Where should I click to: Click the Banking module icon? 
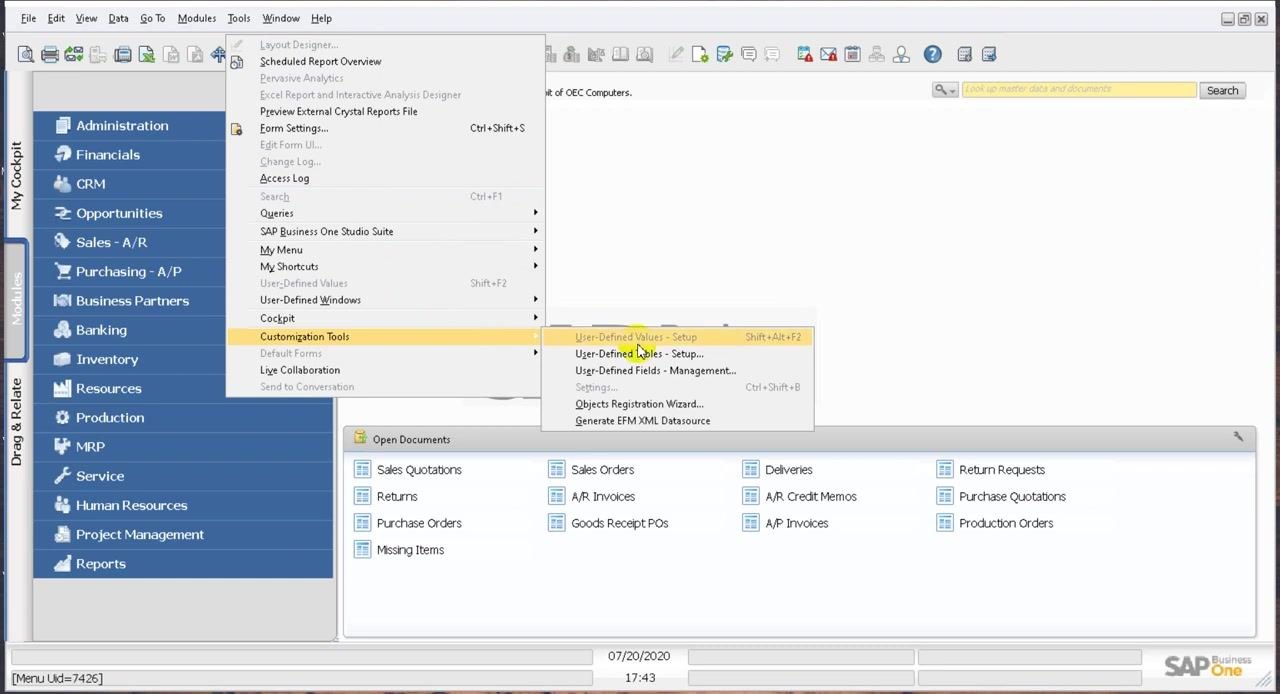(63, 330)
